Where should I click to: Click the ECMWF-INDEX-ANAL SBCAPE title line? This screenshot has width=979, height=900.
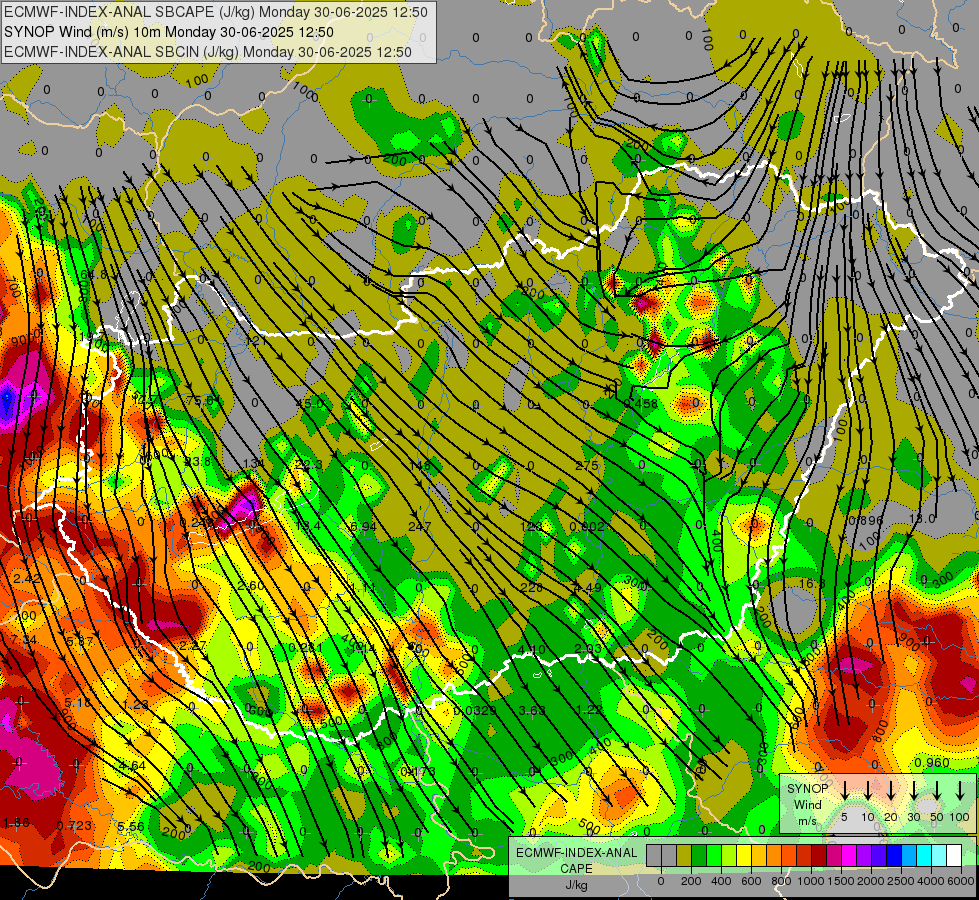click(216, 12)
